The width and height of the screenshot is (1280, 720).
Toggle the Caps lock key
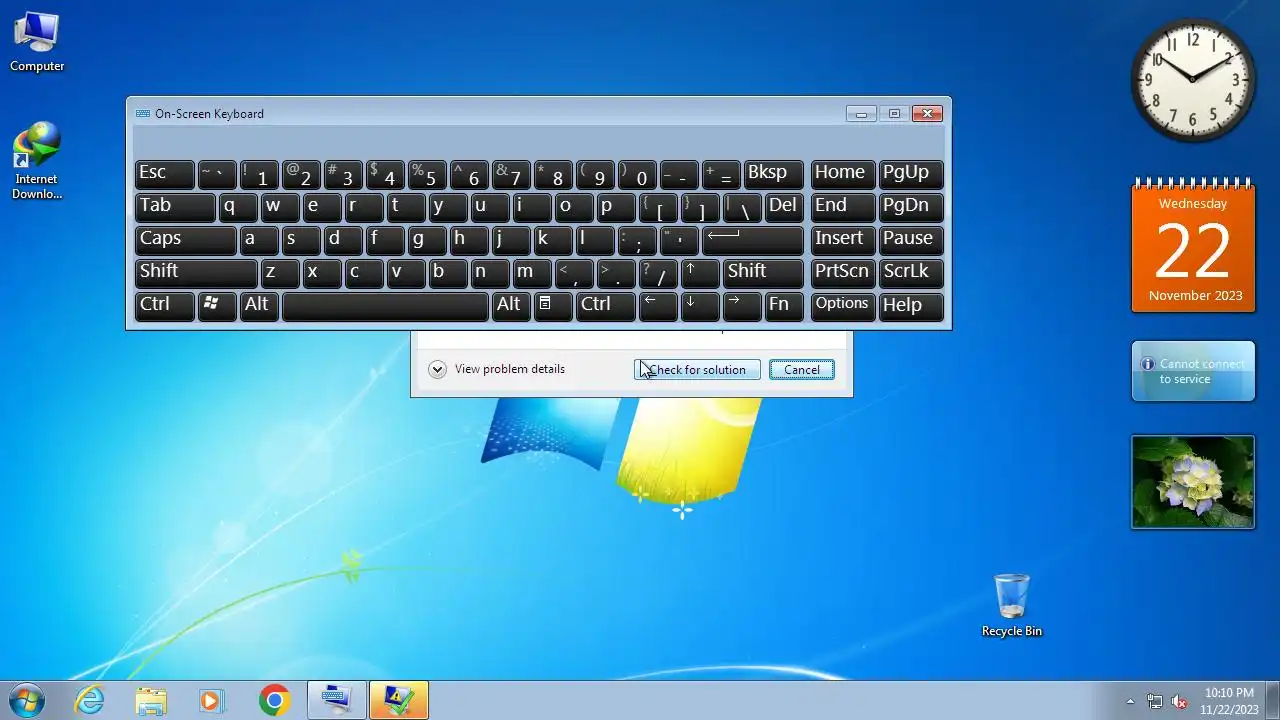pyautogui.click(x=185, y=240)
